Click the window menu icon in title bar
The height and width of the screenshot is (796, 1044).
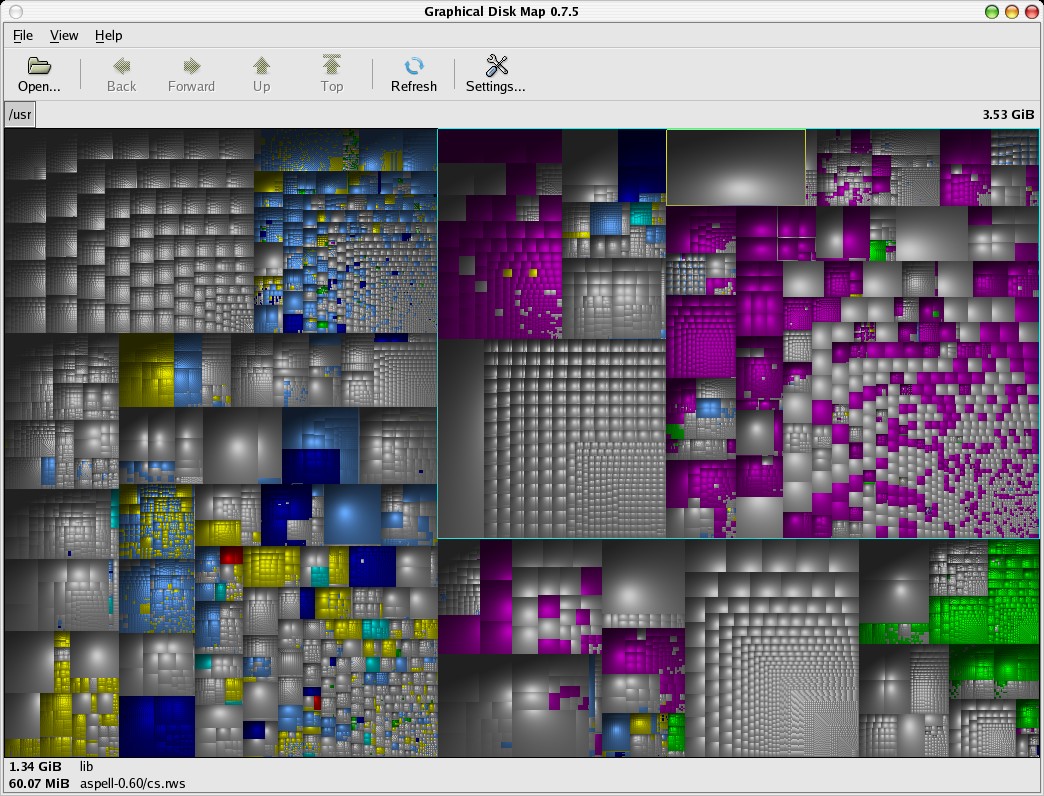13,11
